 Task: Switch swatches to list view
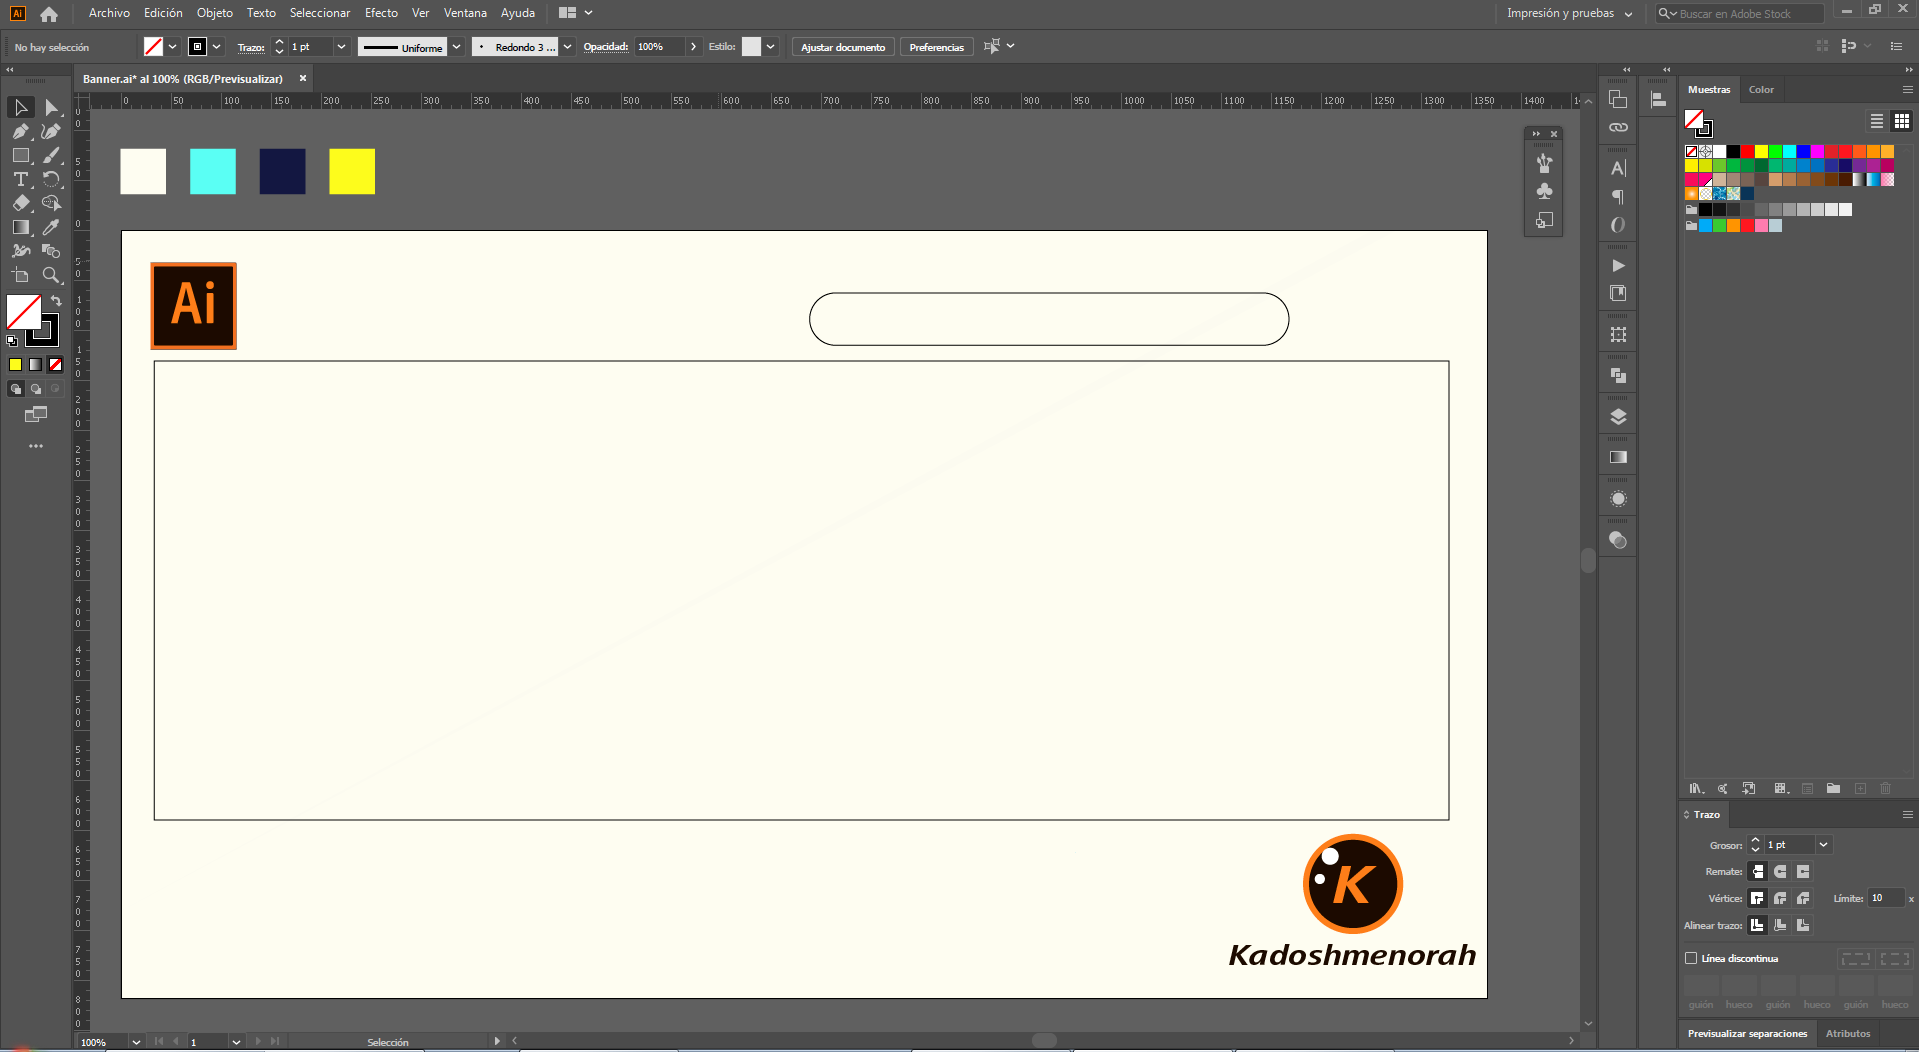coord(1877,121)
